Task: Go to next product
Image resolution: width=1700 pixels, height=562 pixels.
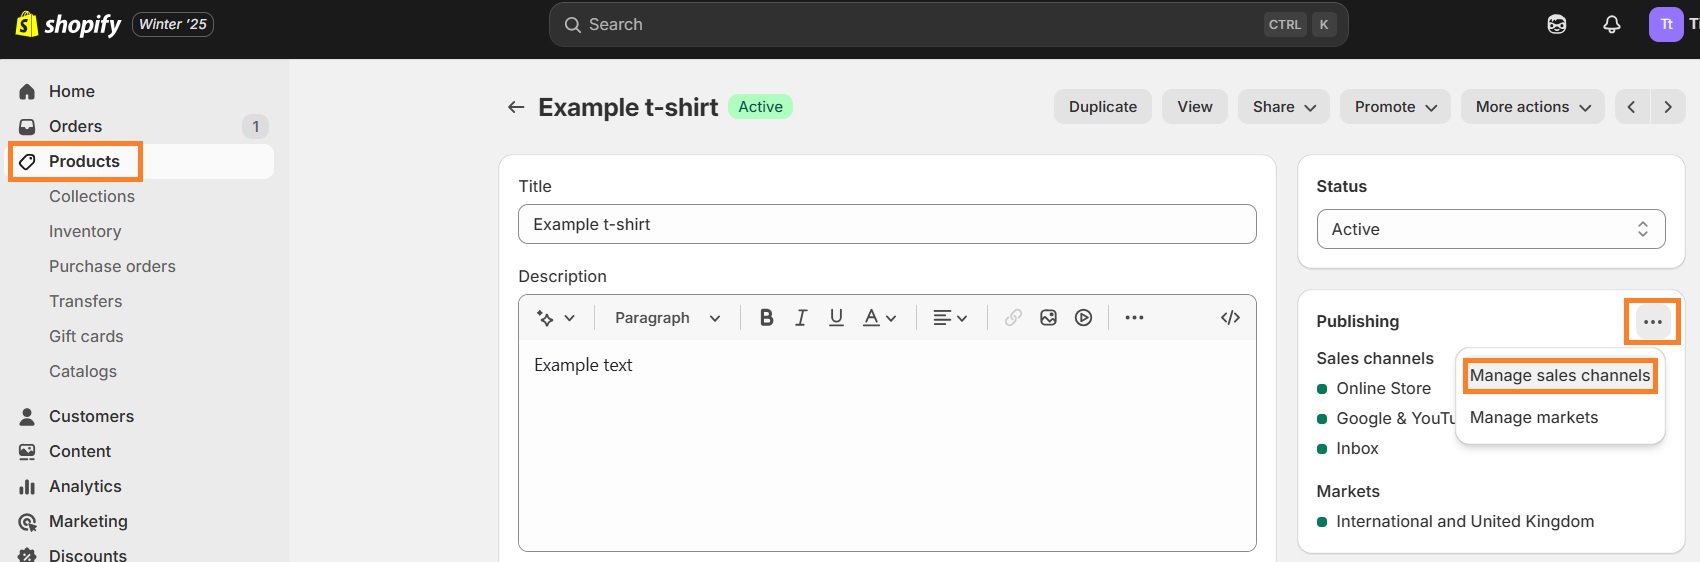Action: pyautogui.click(x=1668, y=107)
